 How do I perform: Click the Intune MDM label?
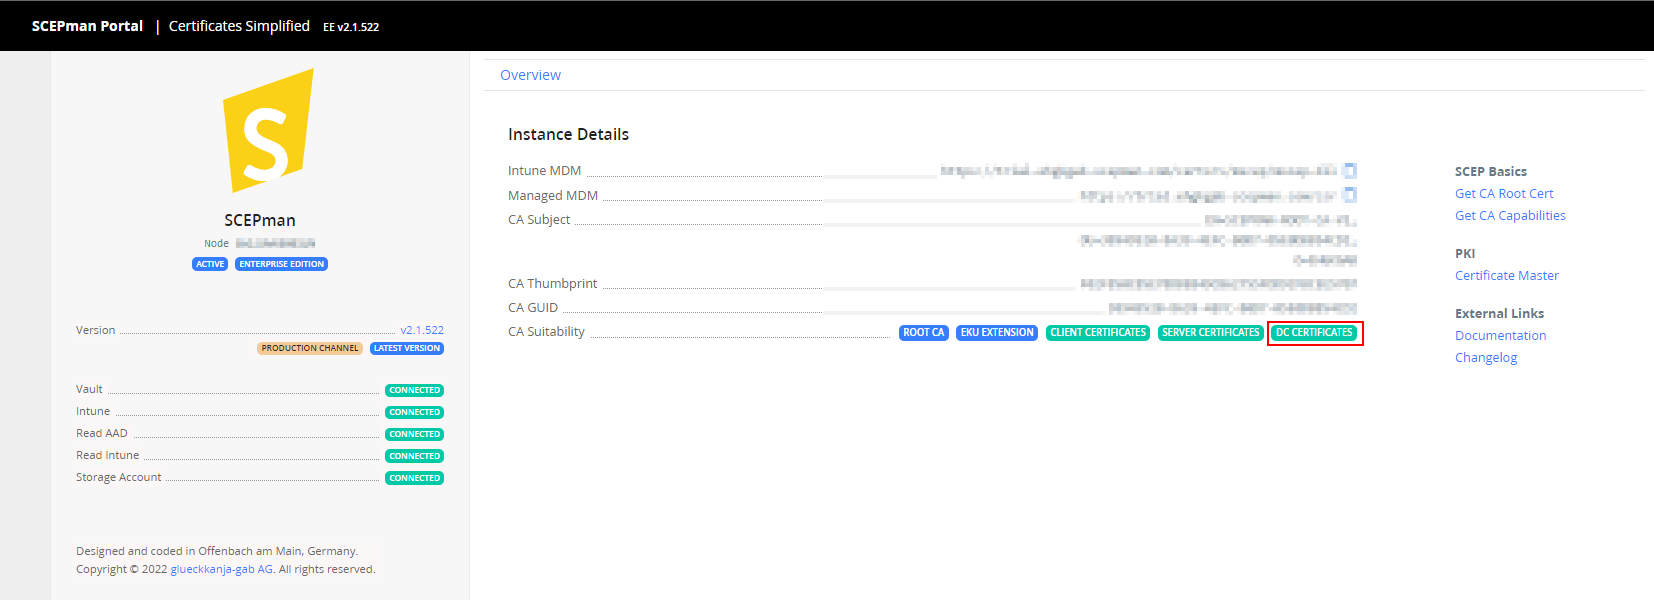pyautogui.click(x=544, y=171)
